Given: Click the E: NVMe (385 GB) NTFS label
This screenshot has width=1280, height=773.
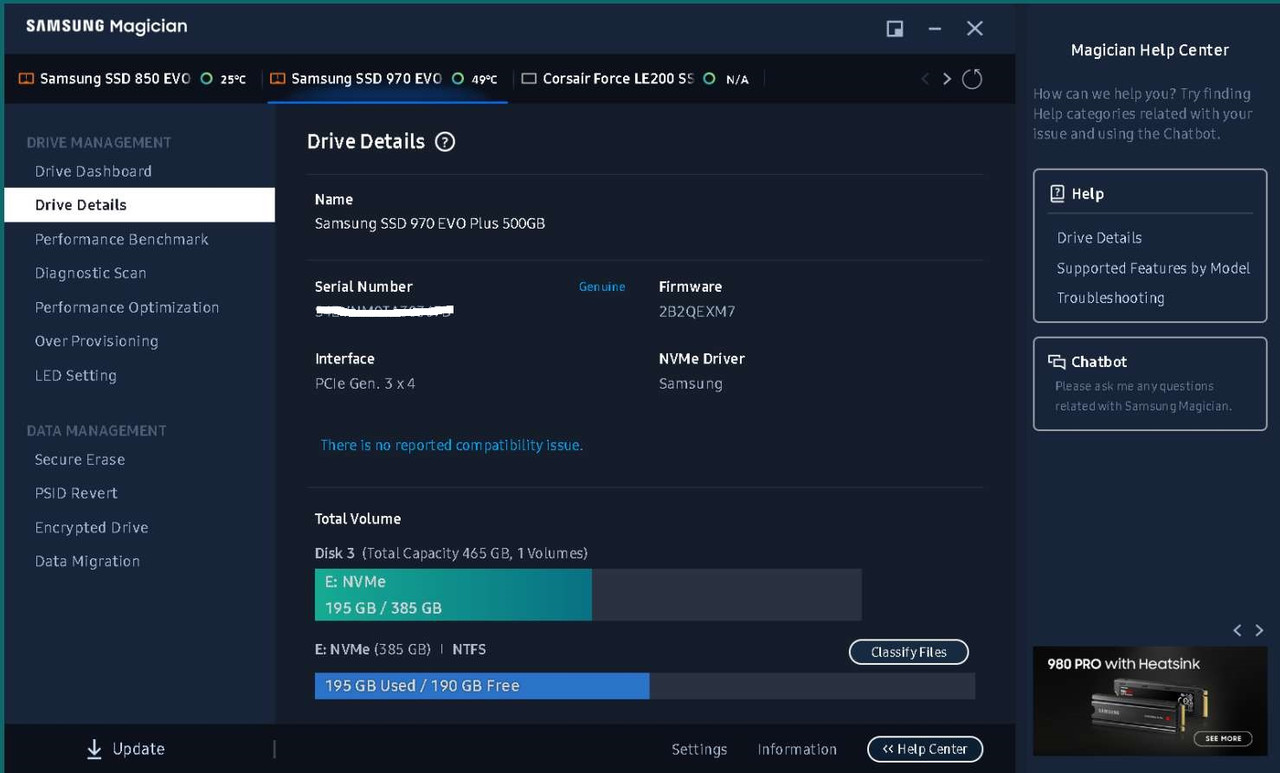Looking at the screenshot, I should (x=400, y=650).
